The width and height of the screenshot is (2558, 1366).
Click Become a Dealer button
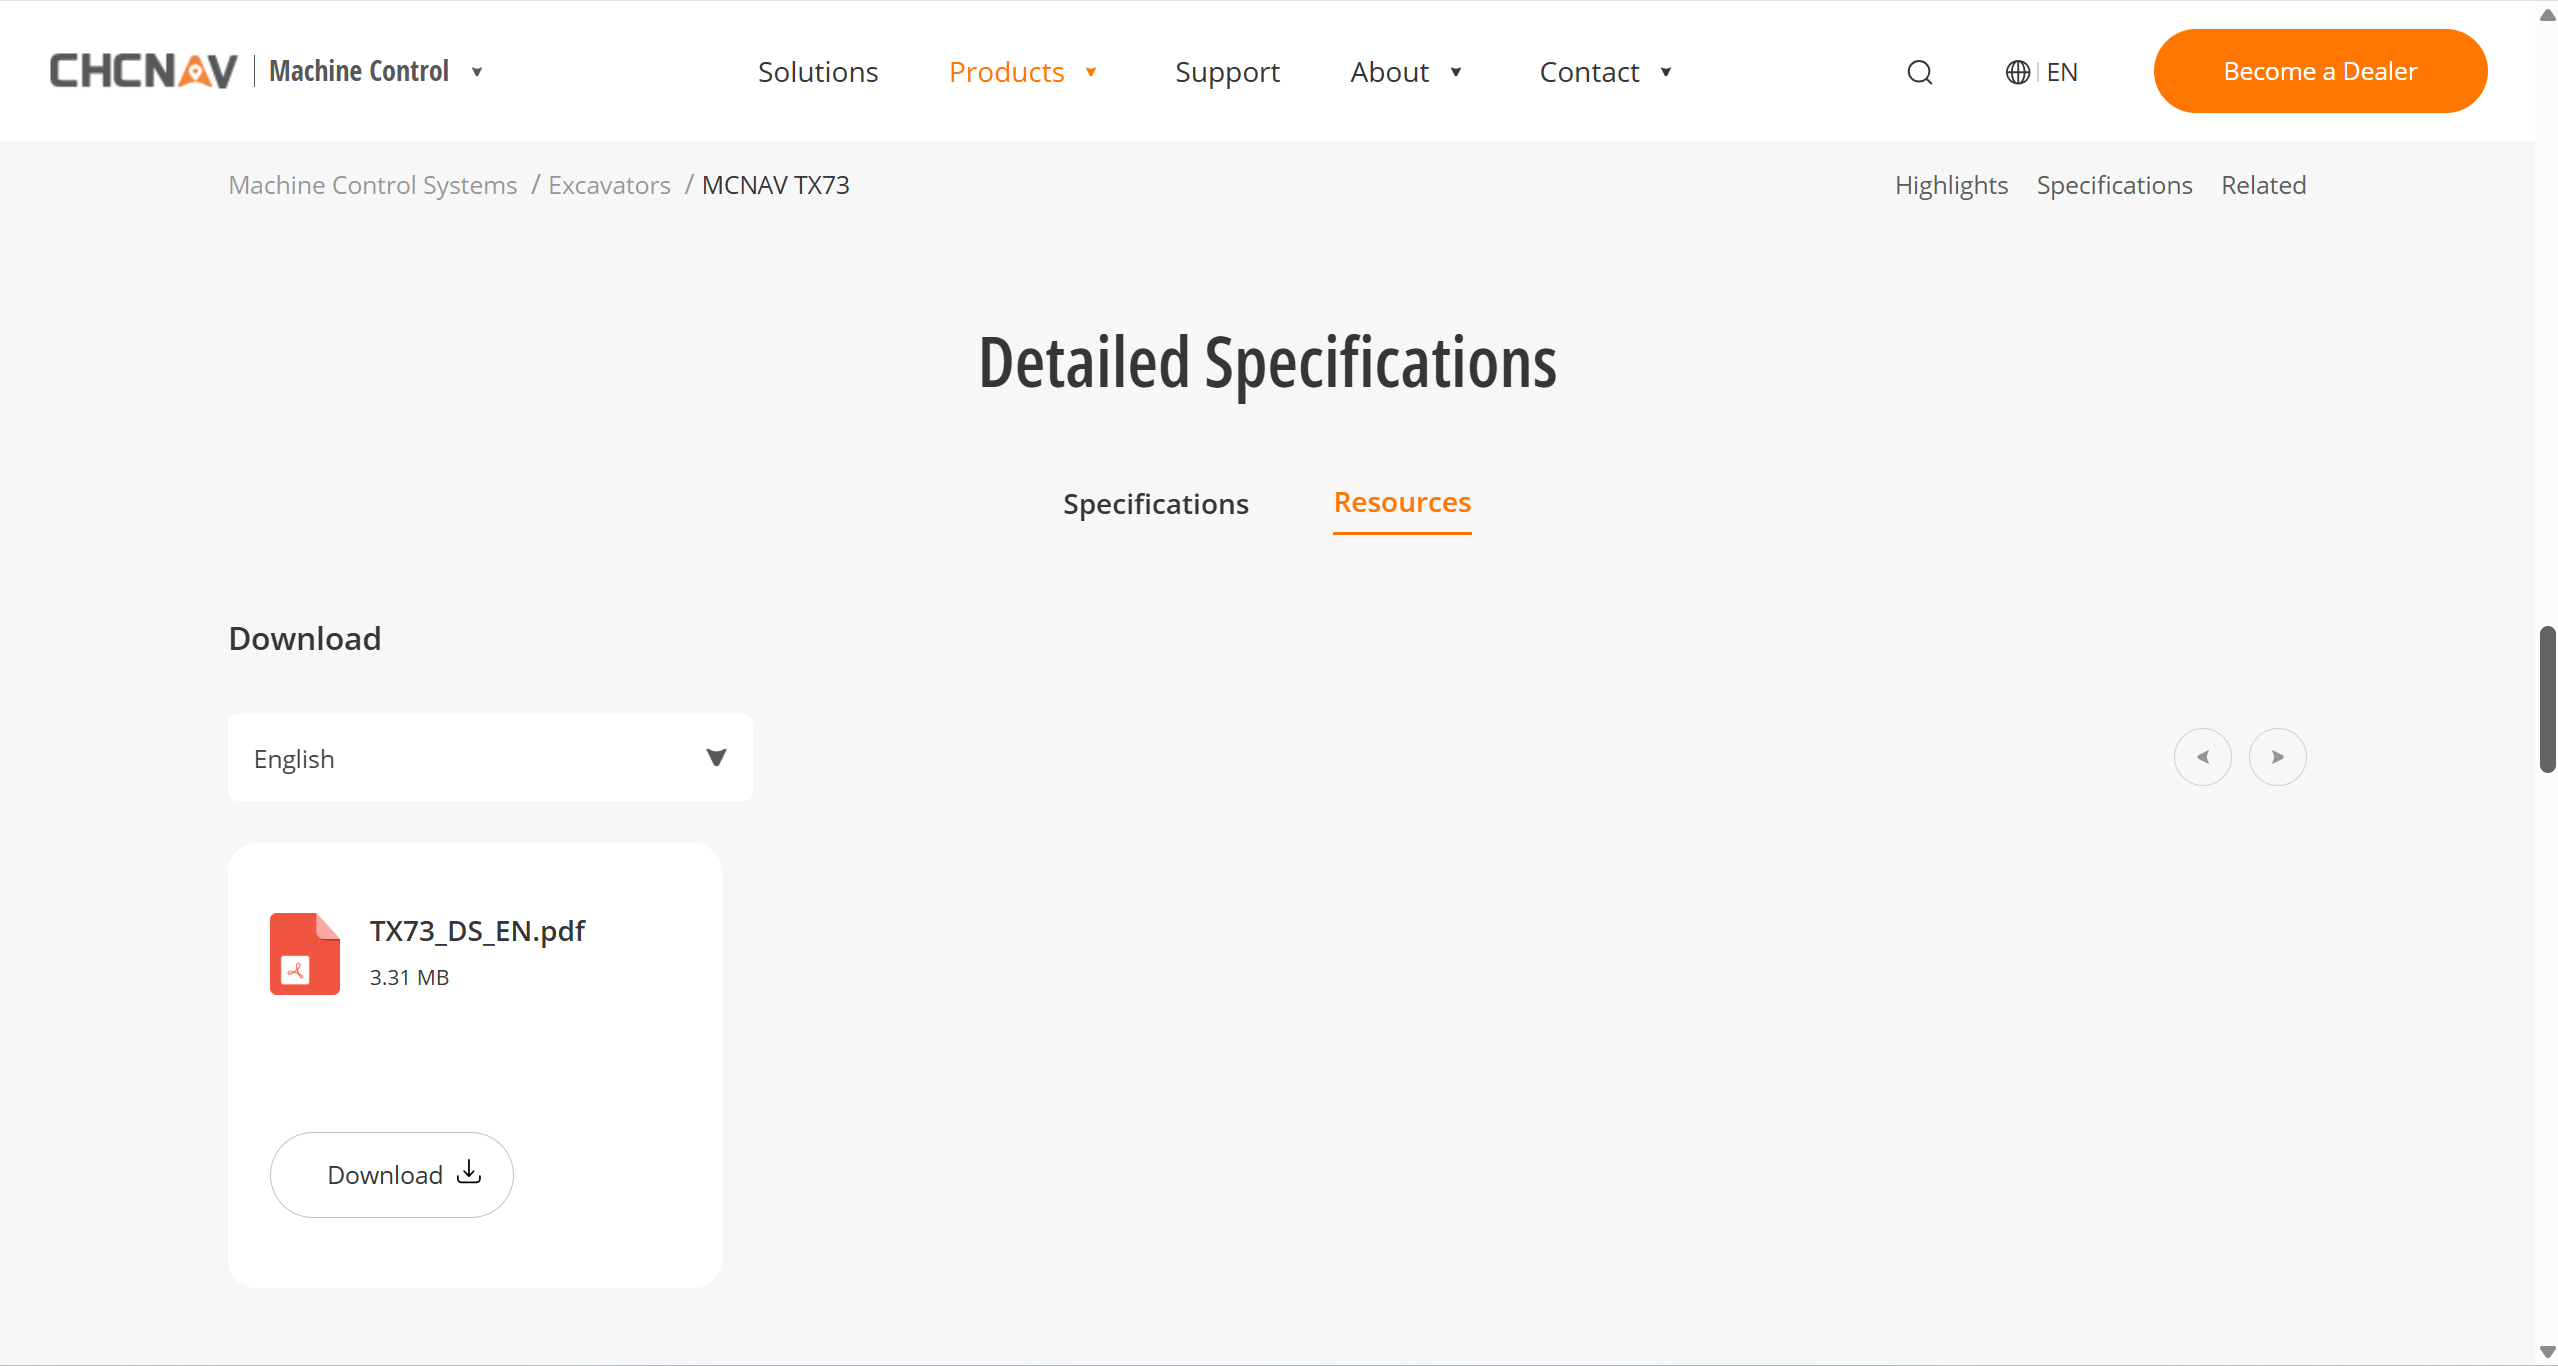pos(2319,71)
